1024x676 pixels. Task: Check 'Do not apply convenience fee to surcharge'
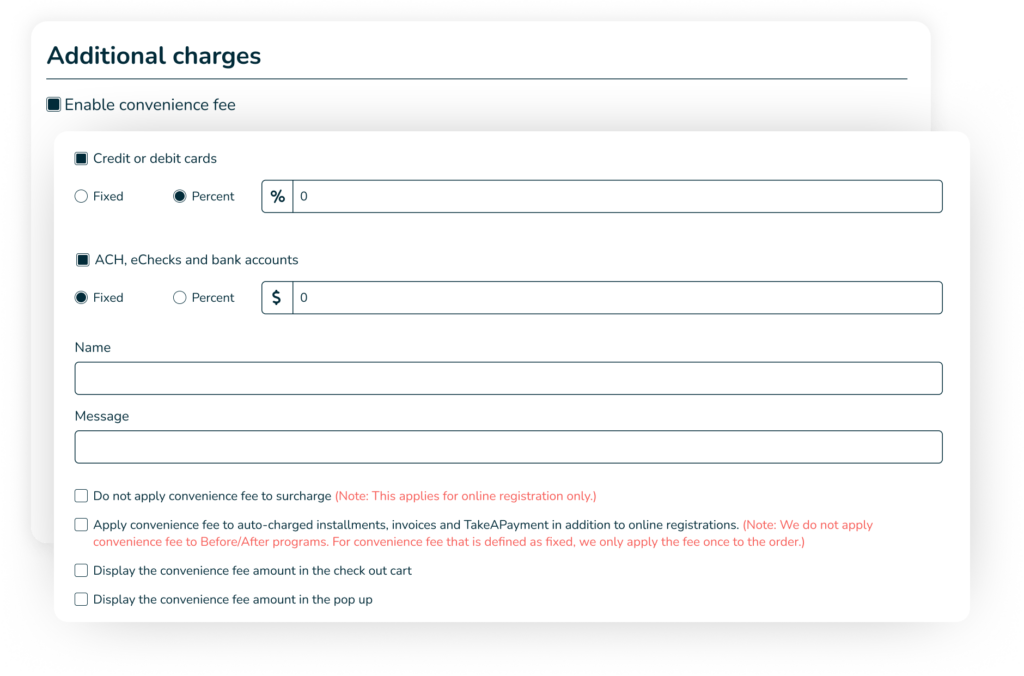click(81, 495)
